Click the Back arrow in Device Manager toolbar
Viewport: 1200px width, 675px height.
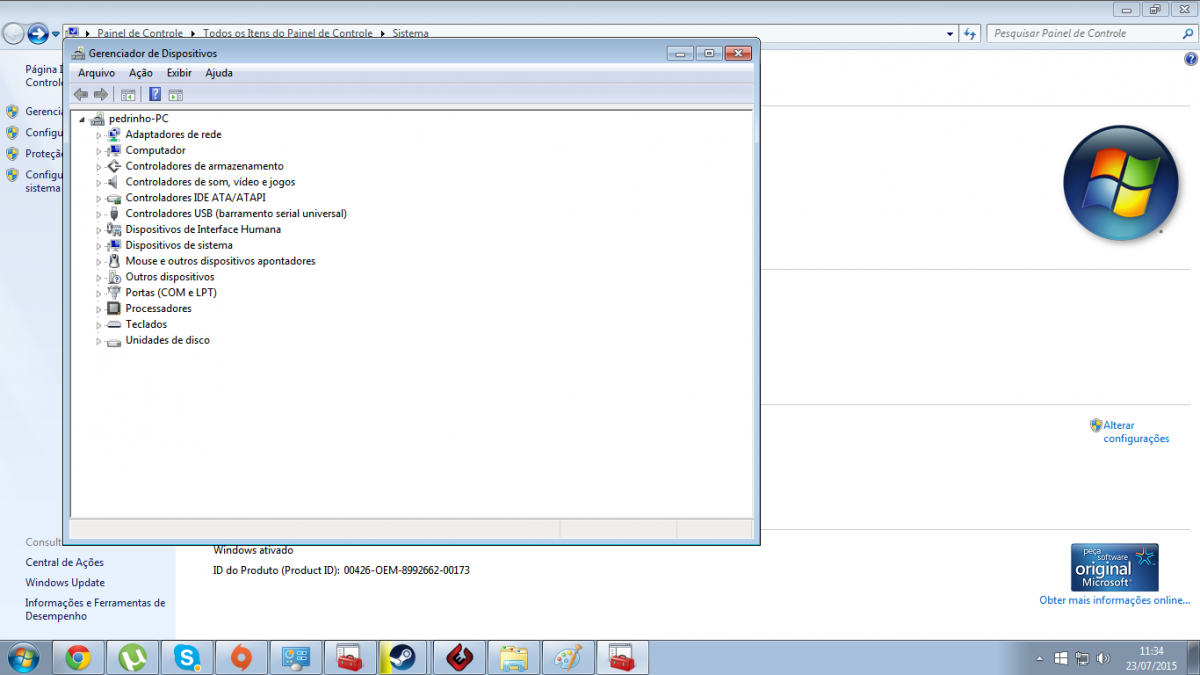click(81, 94)
